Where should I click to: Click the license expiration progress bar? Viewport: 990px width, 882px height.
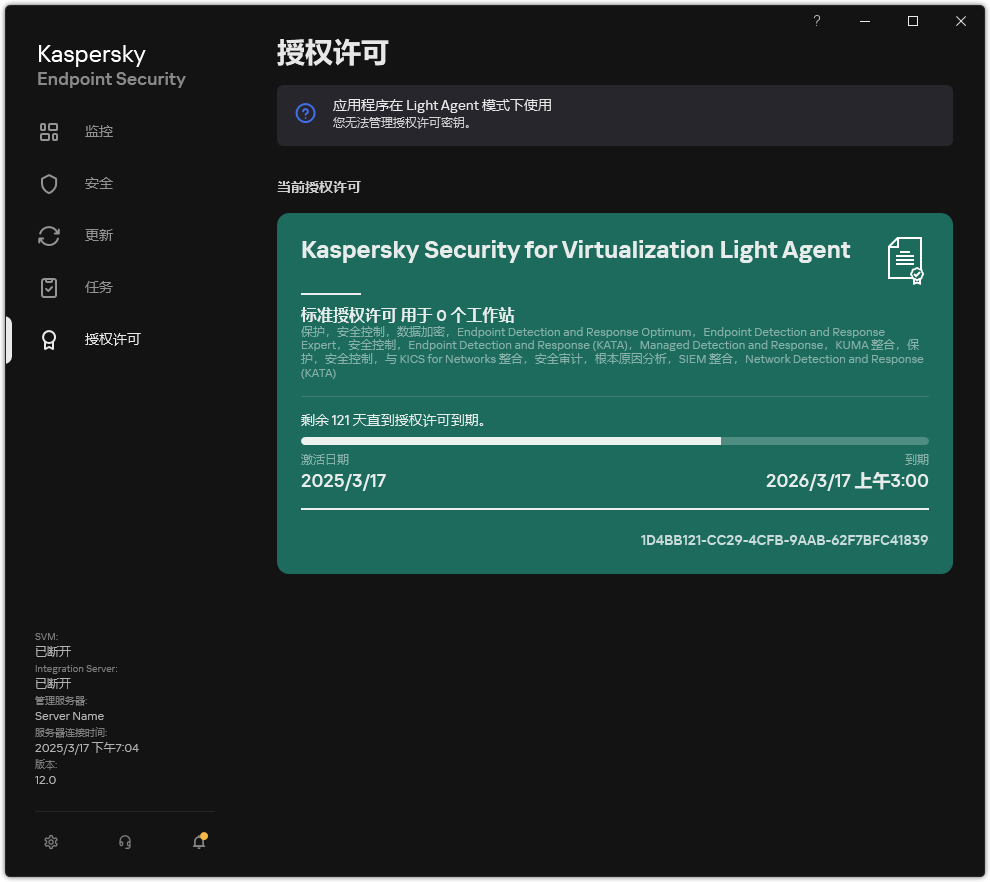614,440
